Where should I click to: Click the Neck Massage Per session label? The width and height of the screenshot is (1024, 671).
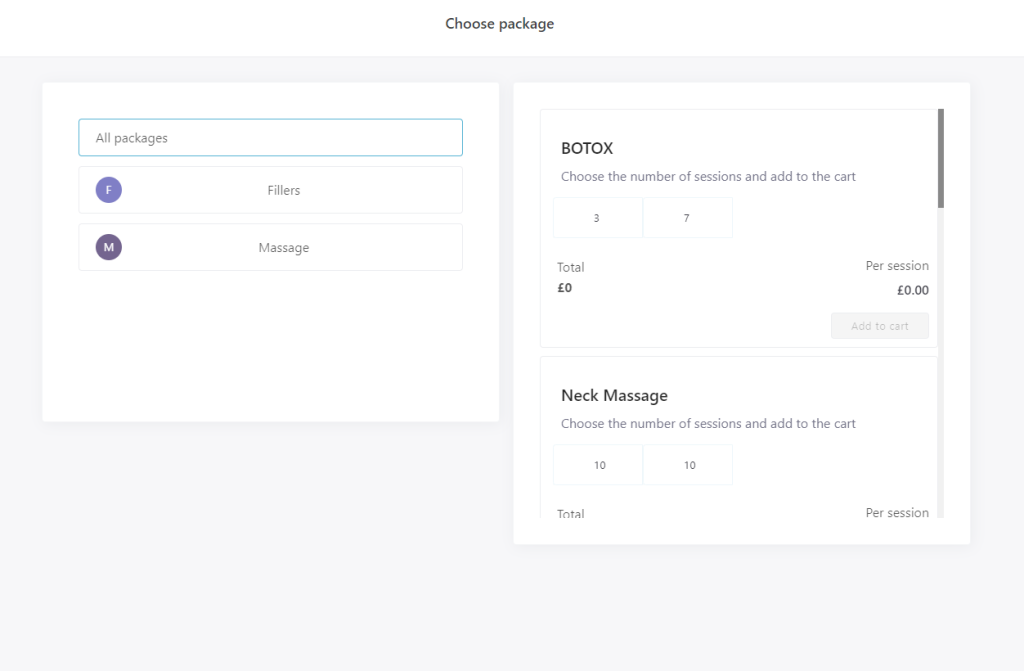(896, 512)
